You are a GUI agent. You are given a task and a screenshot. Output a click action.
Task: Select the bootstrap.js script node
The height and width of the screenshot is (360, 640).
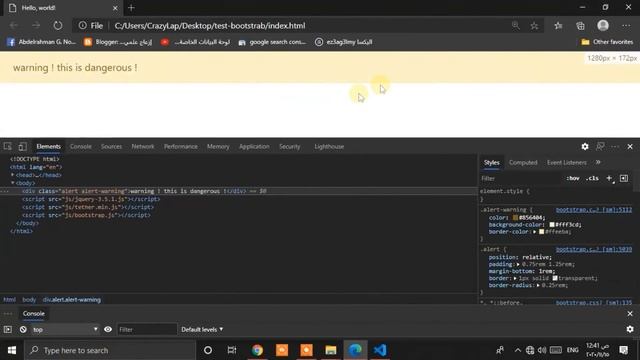click(x=86, y=215)
